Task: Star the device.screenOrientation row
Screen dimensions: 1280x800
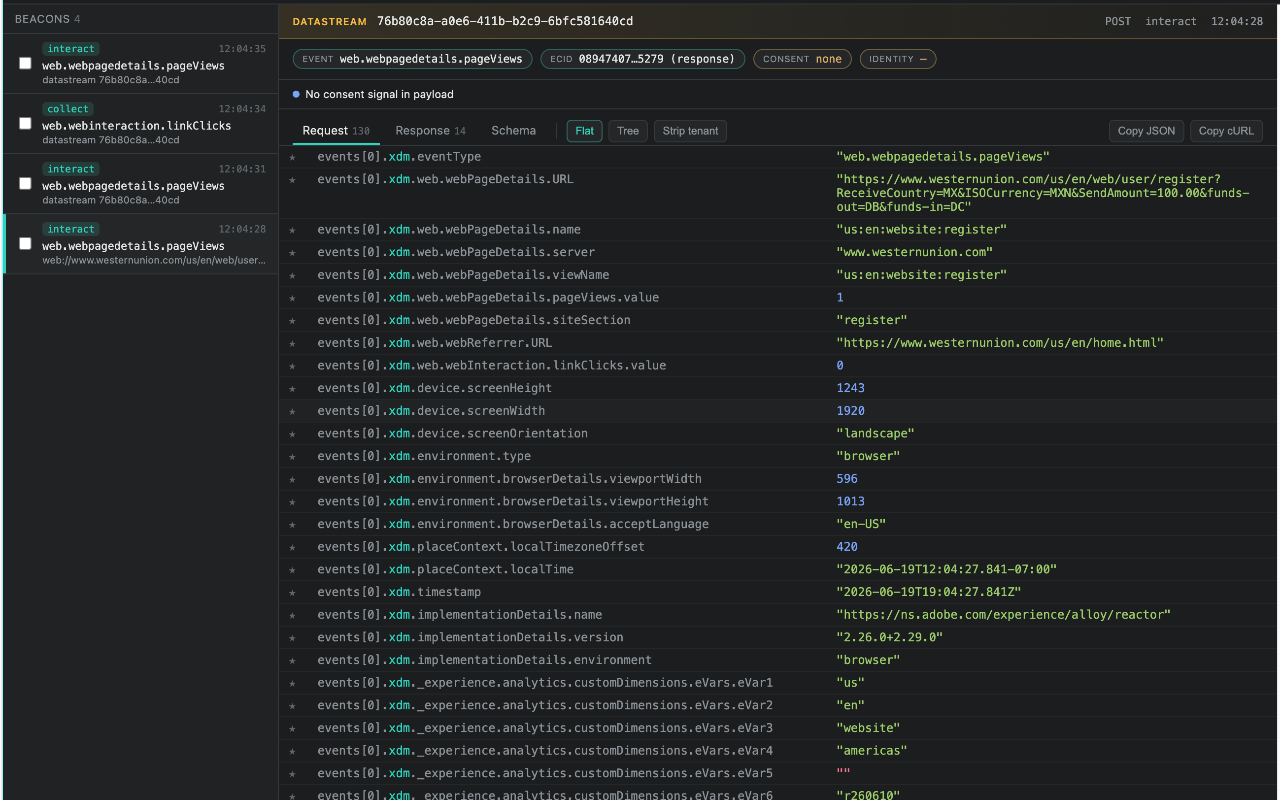Action: 293,434
